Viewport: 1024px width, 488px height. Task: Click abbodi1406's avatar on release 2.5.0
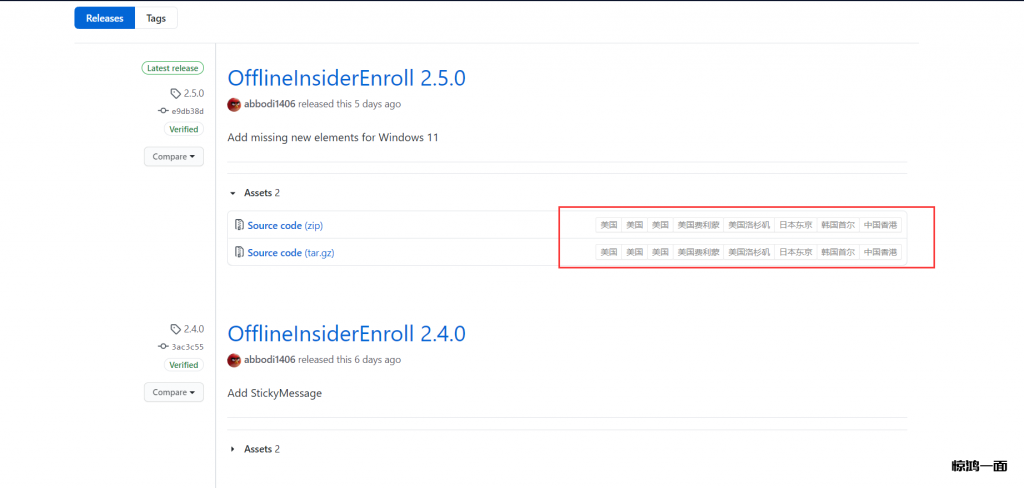pyautogui.click(x=234, y=104)
